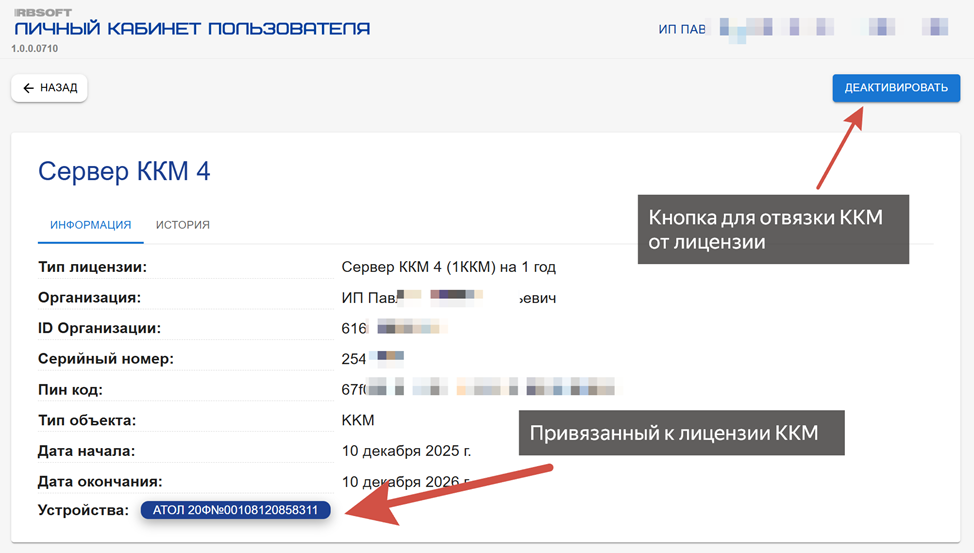Click the АТОЛ 20Ф device chip
The width and height of the screenshot is (974, 553).
[236, 510]
